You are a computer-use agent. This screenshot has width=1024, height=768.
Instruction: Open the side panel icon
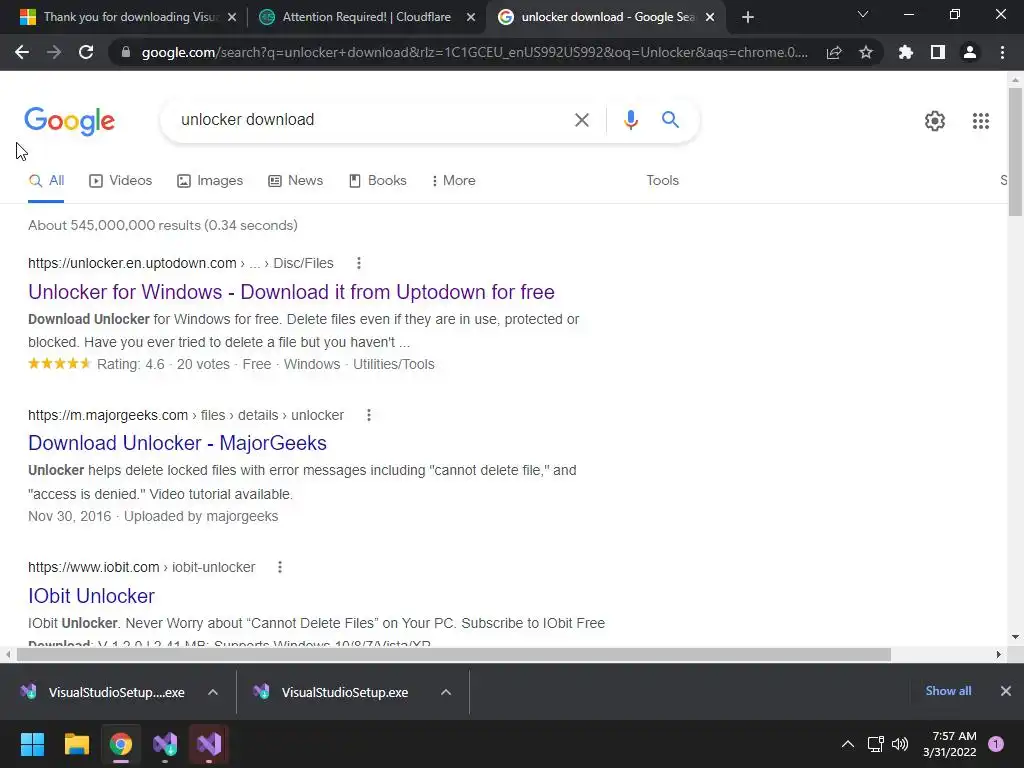tap(938, 52)
